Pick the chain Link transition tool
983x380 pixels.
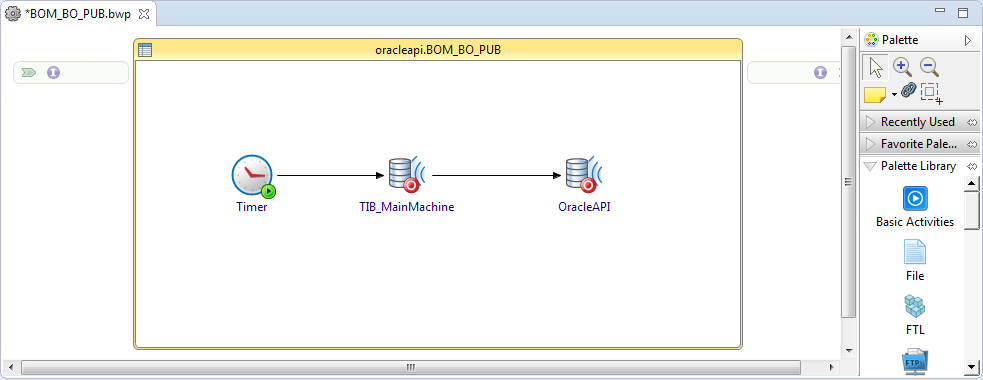(908, 91)
